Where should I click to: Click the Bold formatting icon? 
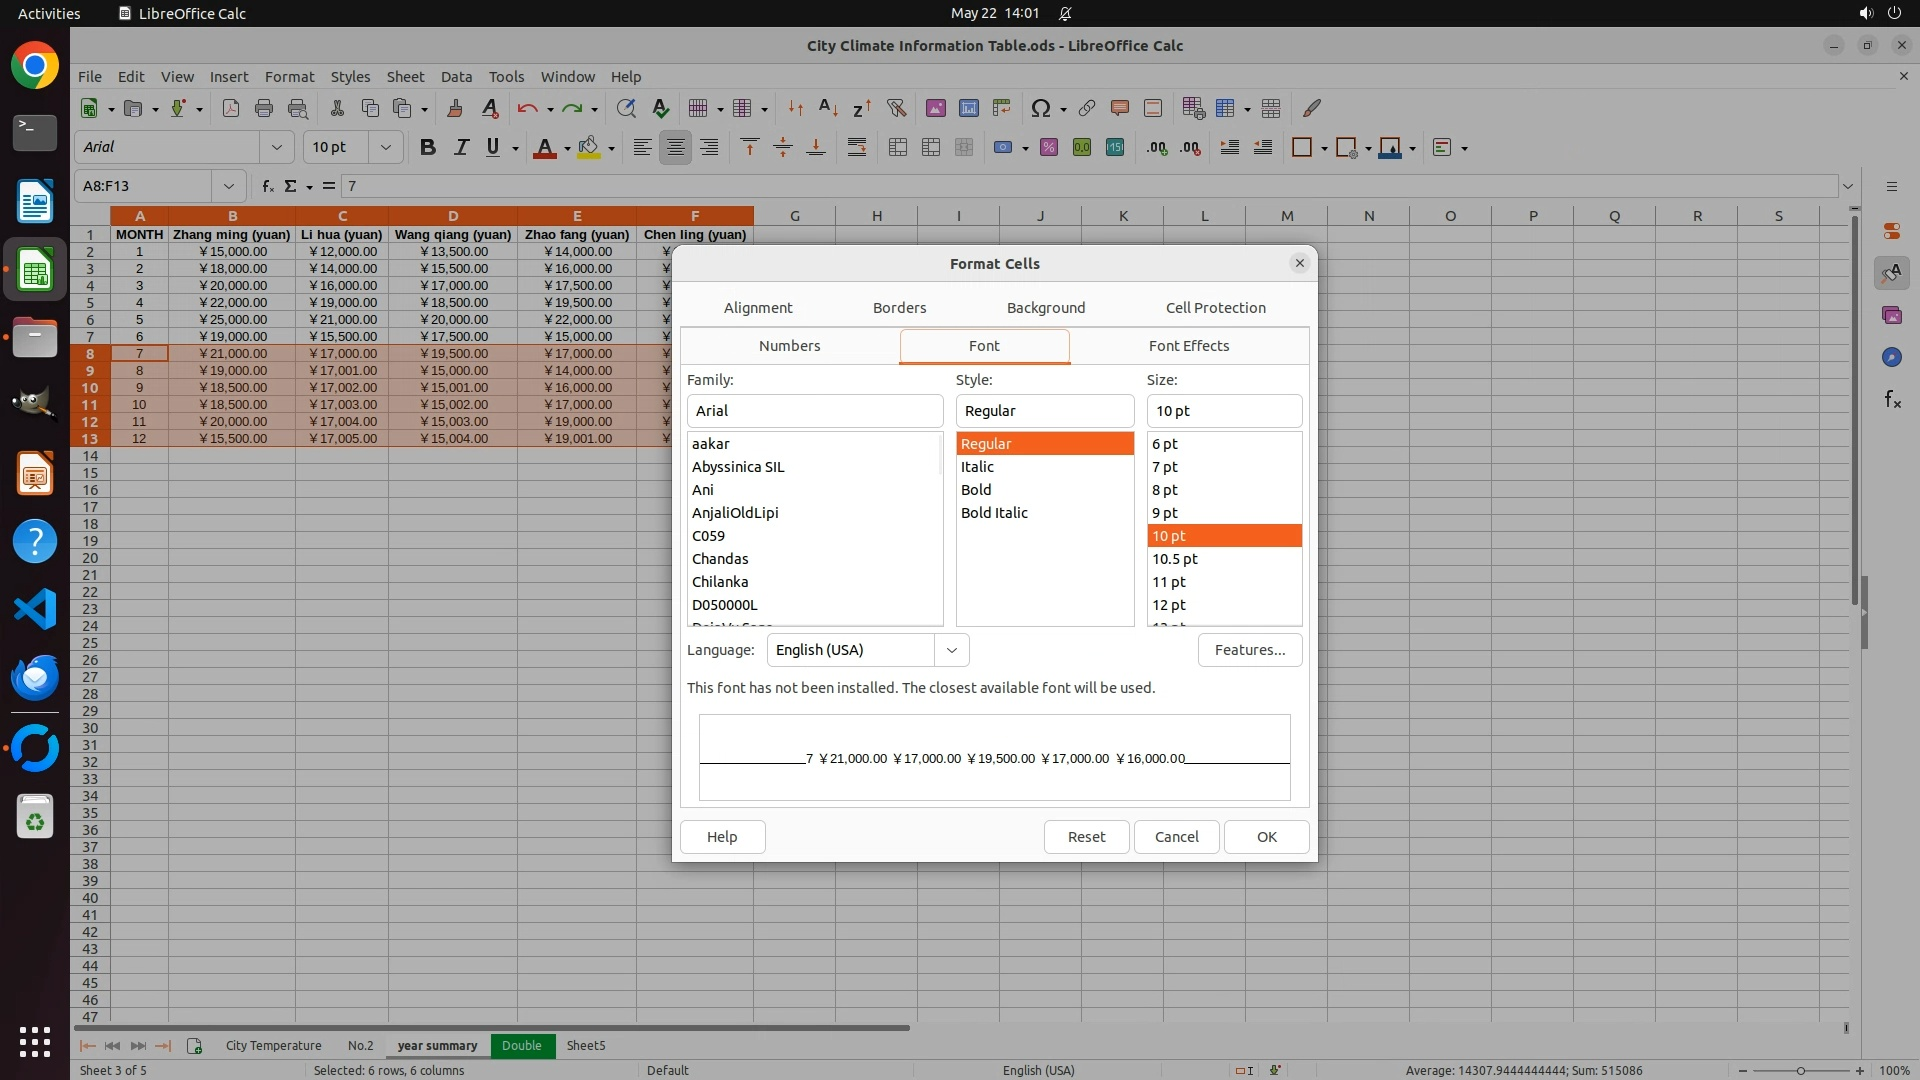(x=428, y=148)
